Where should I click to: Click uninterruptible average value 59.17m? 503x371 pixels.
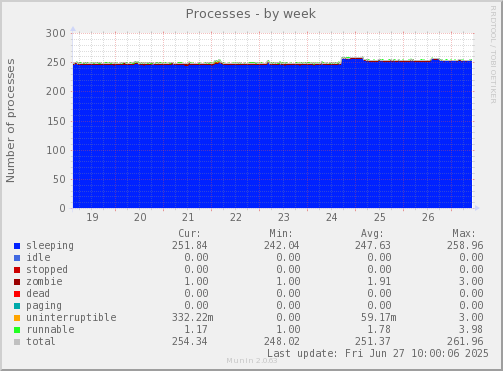pyautogui.click(x=379, y=317)
